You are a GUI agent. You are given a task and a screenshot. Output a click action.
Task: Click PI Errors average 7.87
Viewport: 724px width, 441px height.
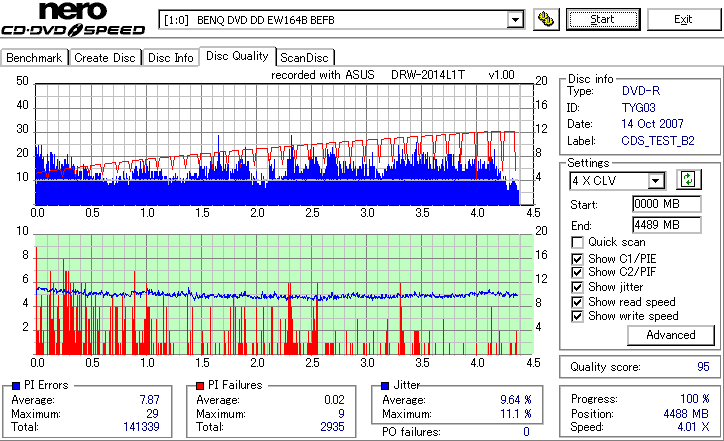[150, 399]
